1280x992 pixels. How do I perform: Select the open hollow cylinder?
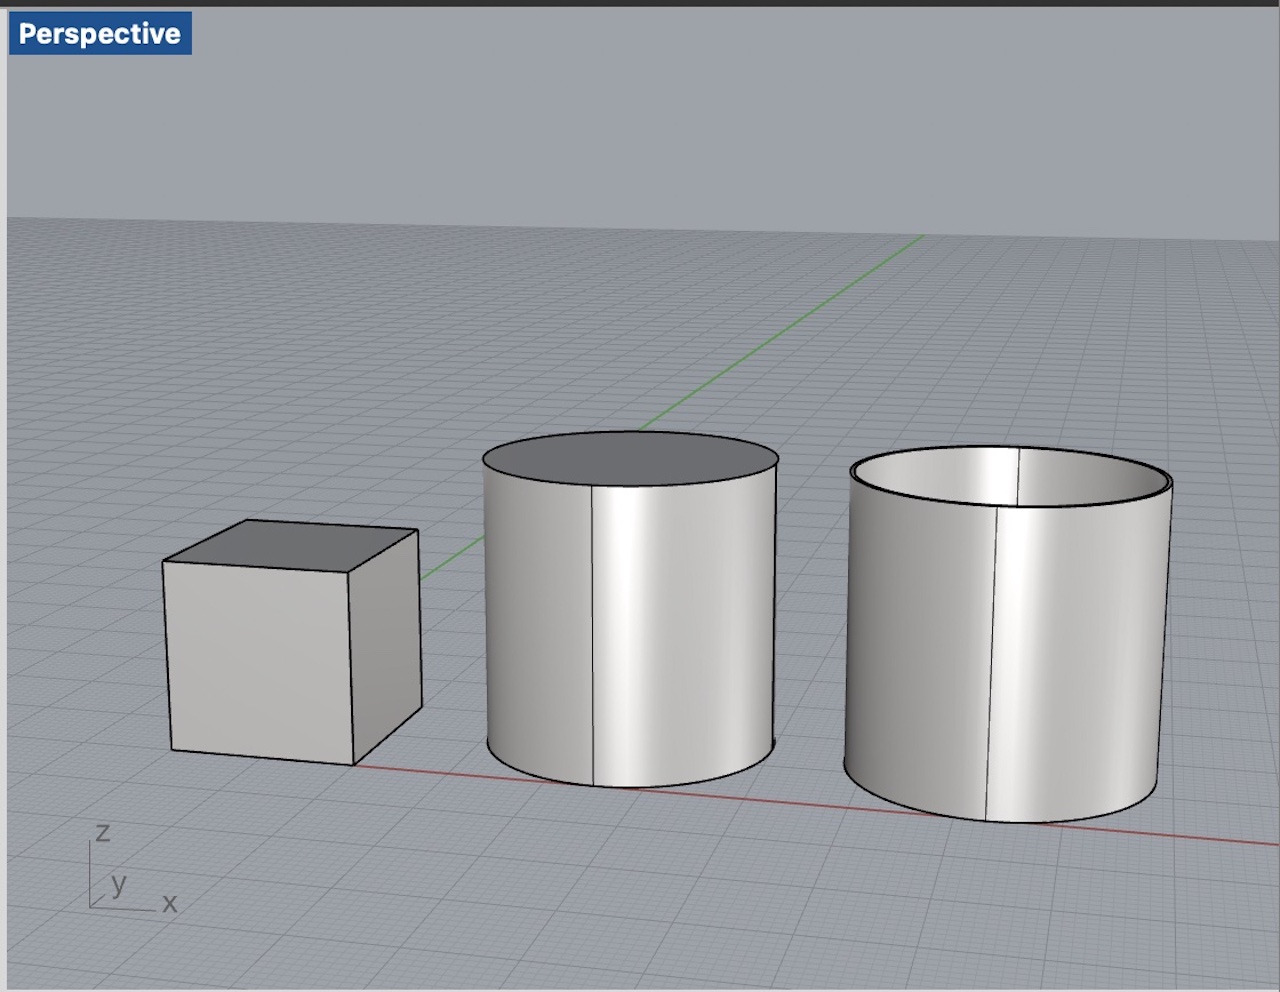pos(1008,634)
